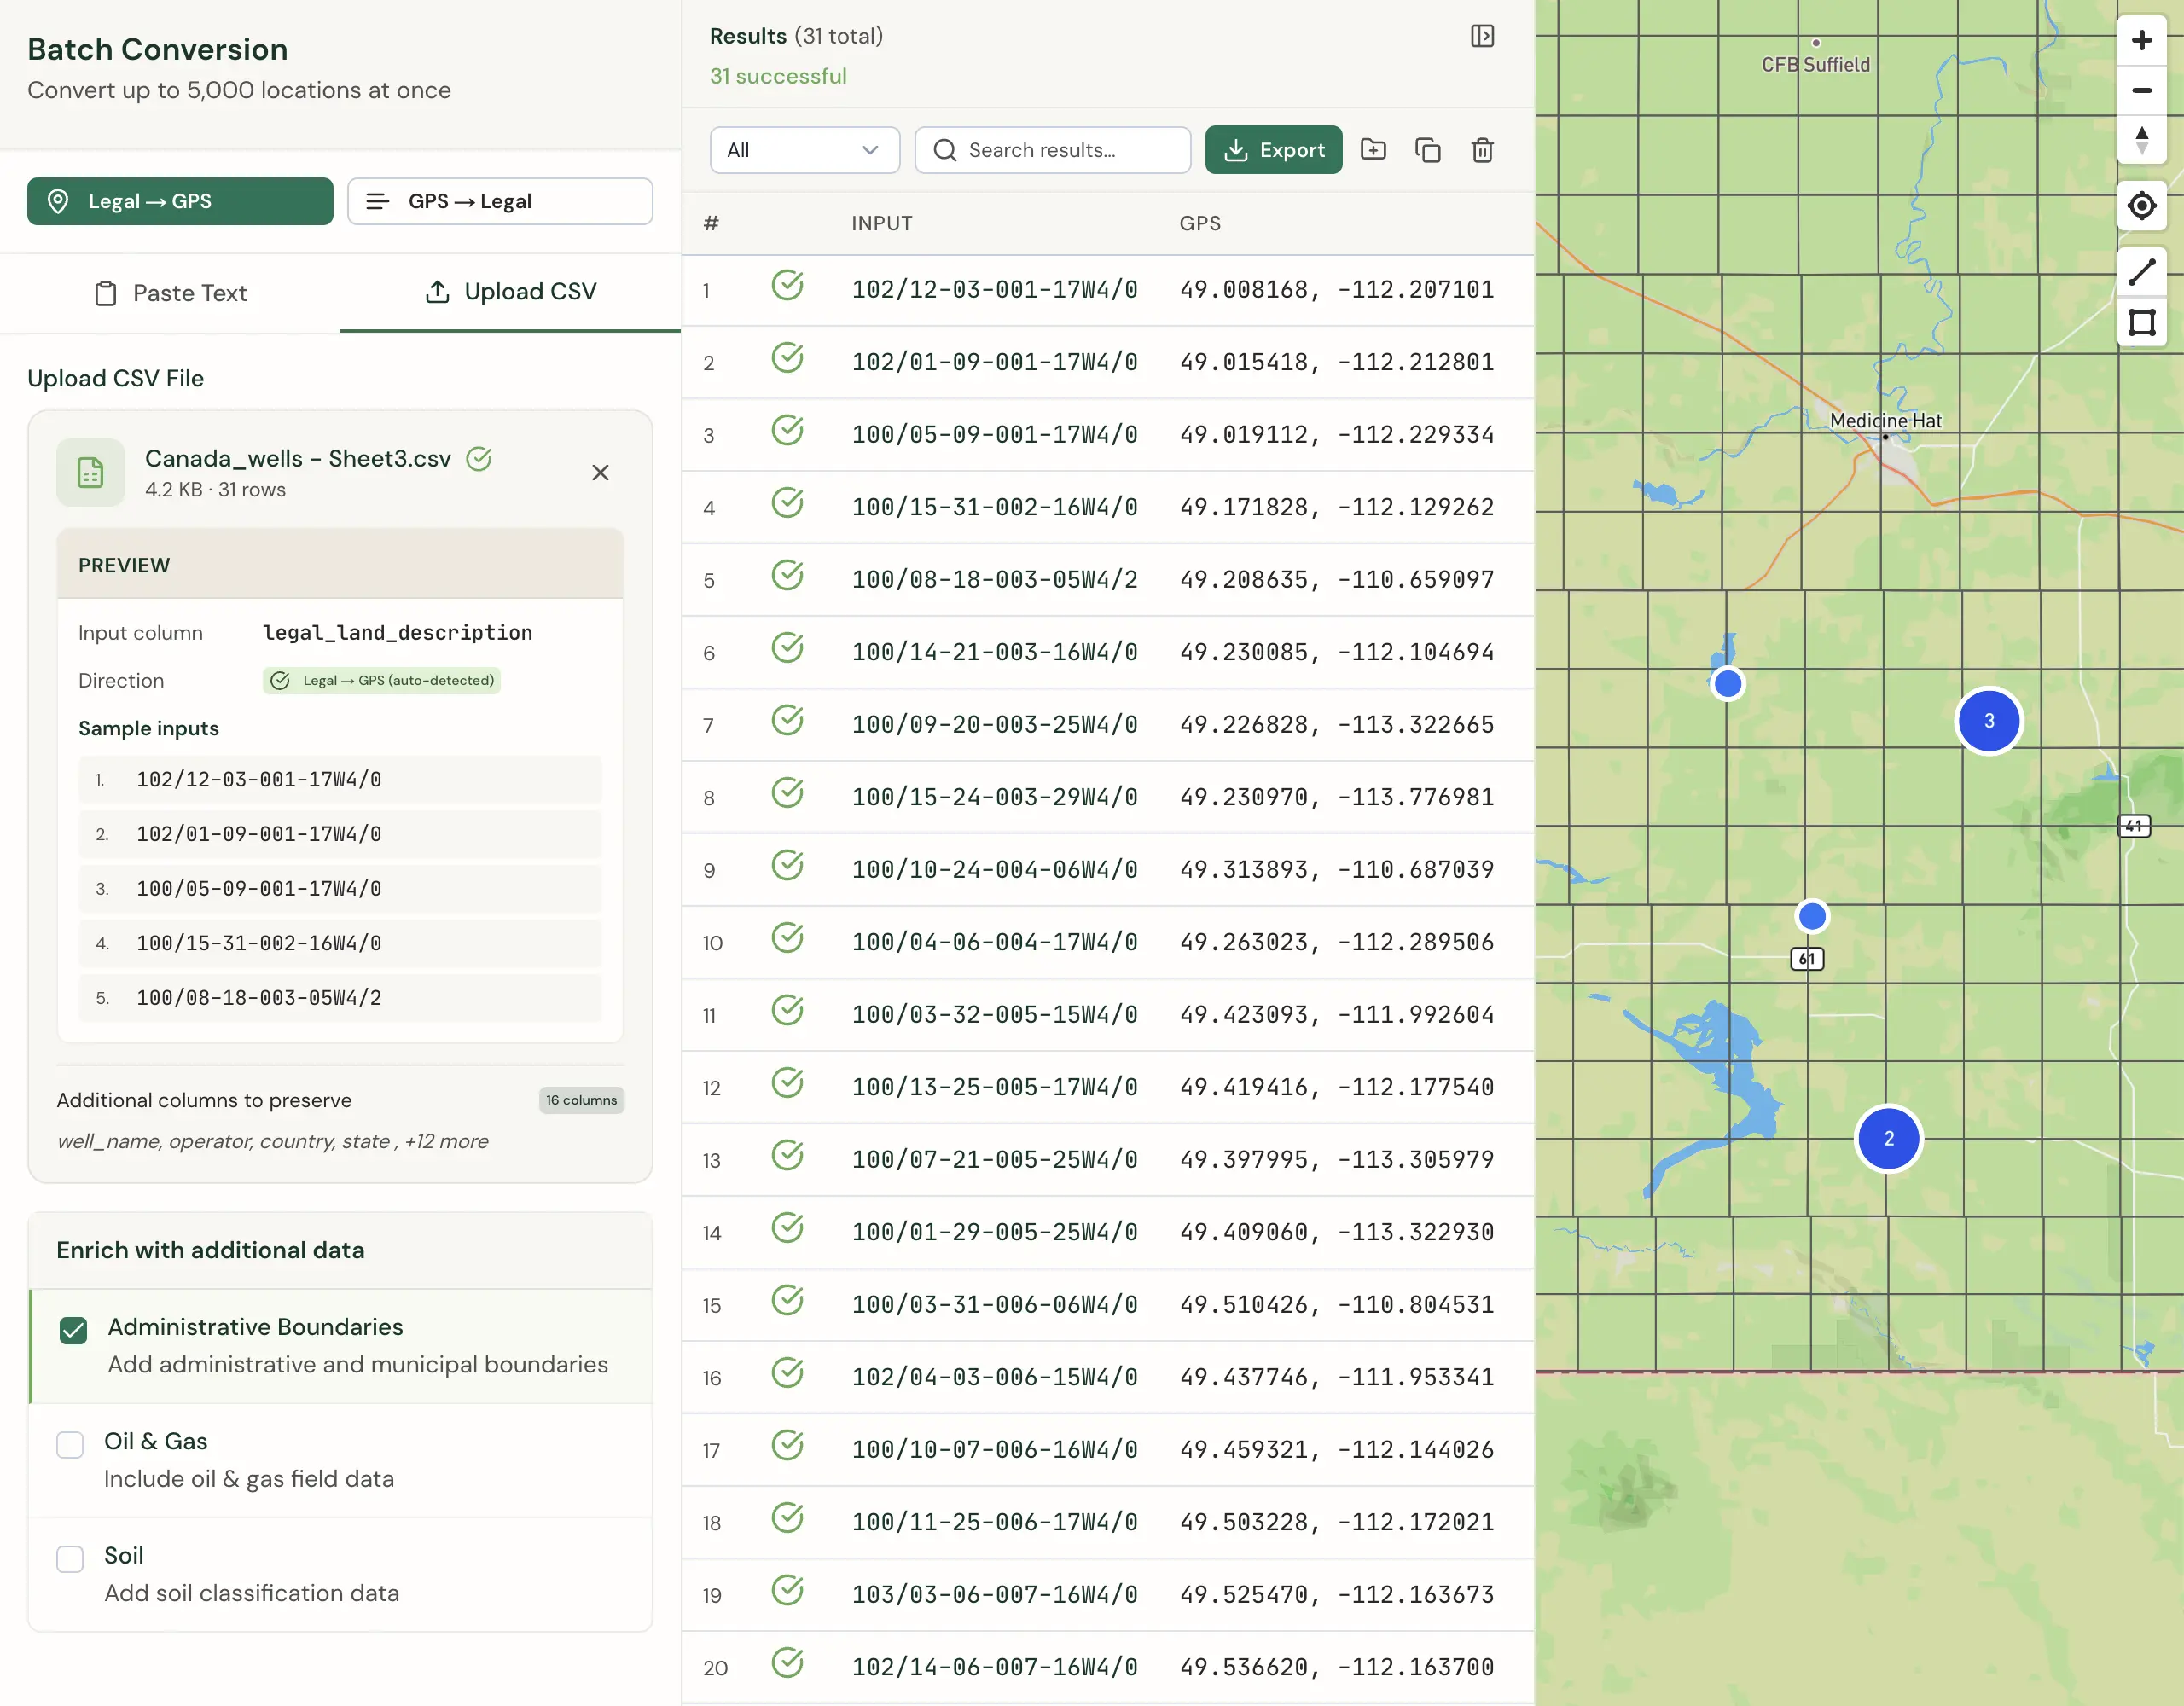
Task: Copy results using the duplicate icon
Action: pyautogui.click(x=1428, y=150)
